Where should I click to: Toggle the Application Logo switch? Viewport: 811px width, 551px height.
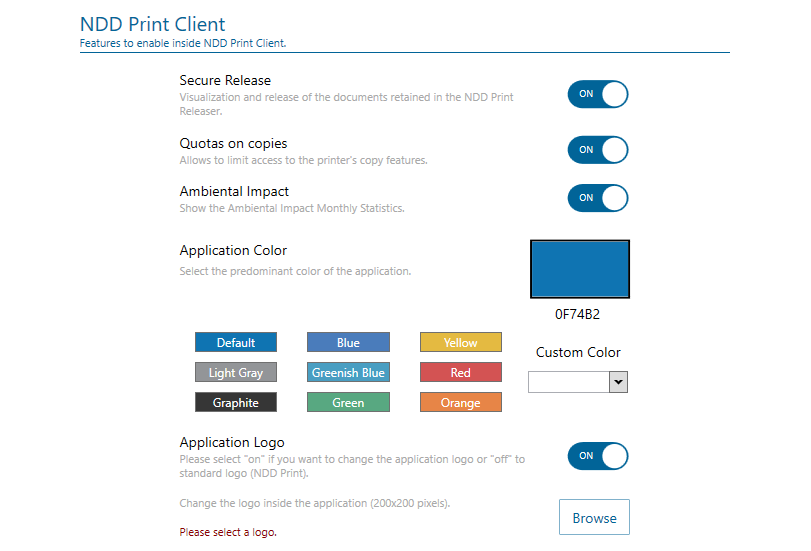point(597,456)
